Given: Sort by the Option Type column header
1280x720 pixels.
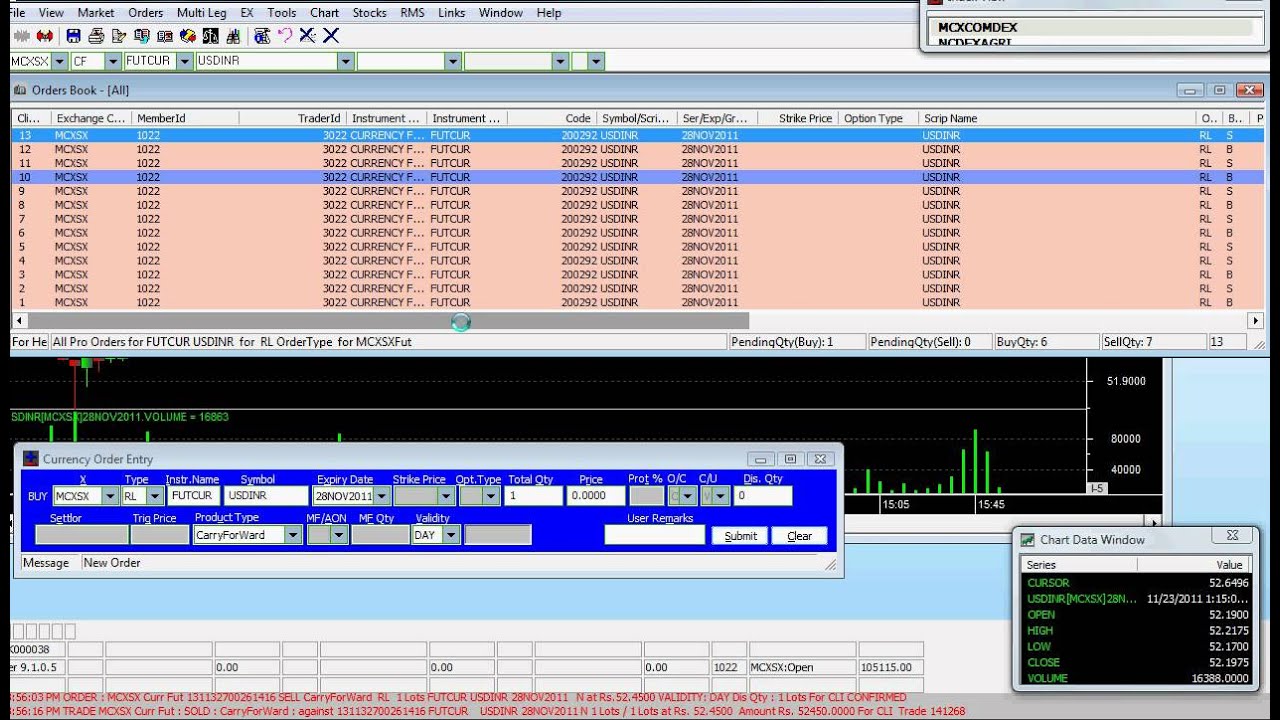Looking at the screenshot, I should click(878, 118).
